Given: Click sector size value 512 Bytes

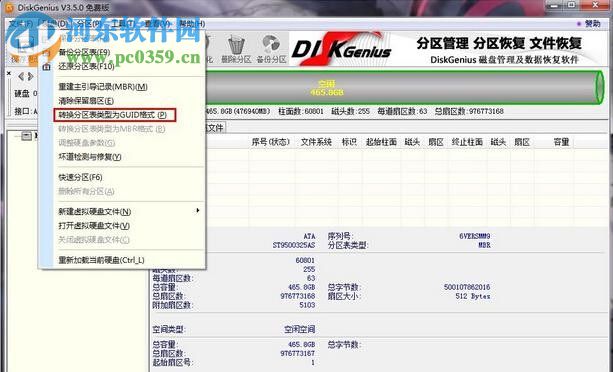Looking at the screenshot, I should 473,296.
